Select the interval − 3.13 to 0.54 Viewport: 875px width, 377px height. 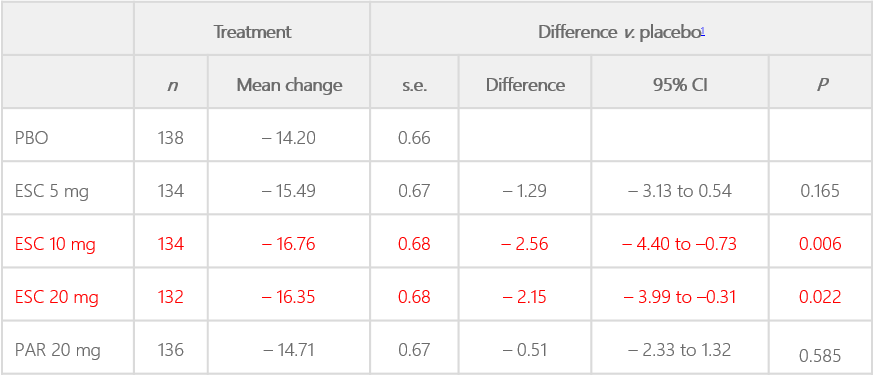680,191
